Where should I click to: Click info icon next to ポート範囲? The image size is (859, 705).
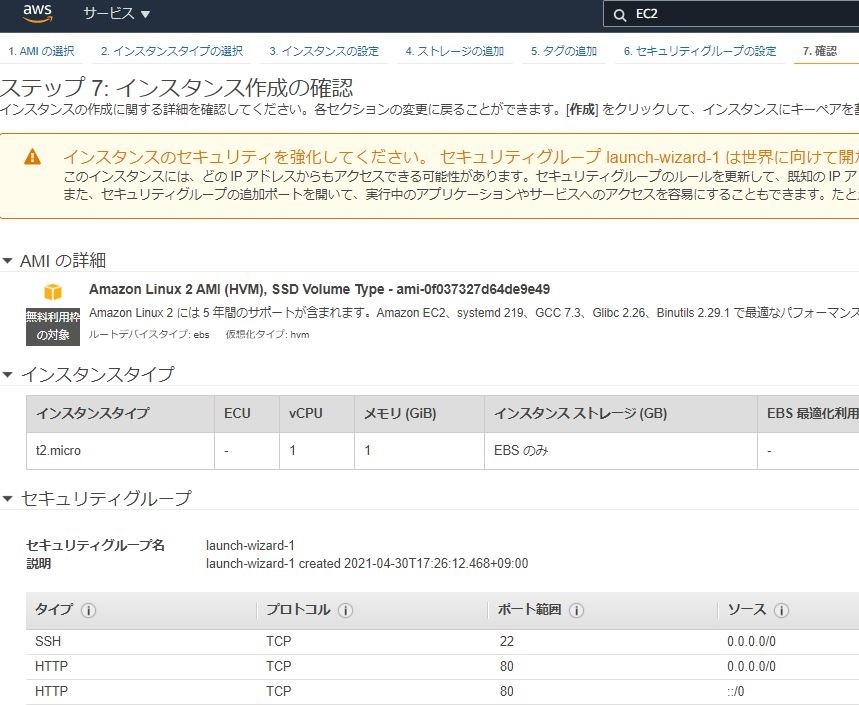[576, 610]
